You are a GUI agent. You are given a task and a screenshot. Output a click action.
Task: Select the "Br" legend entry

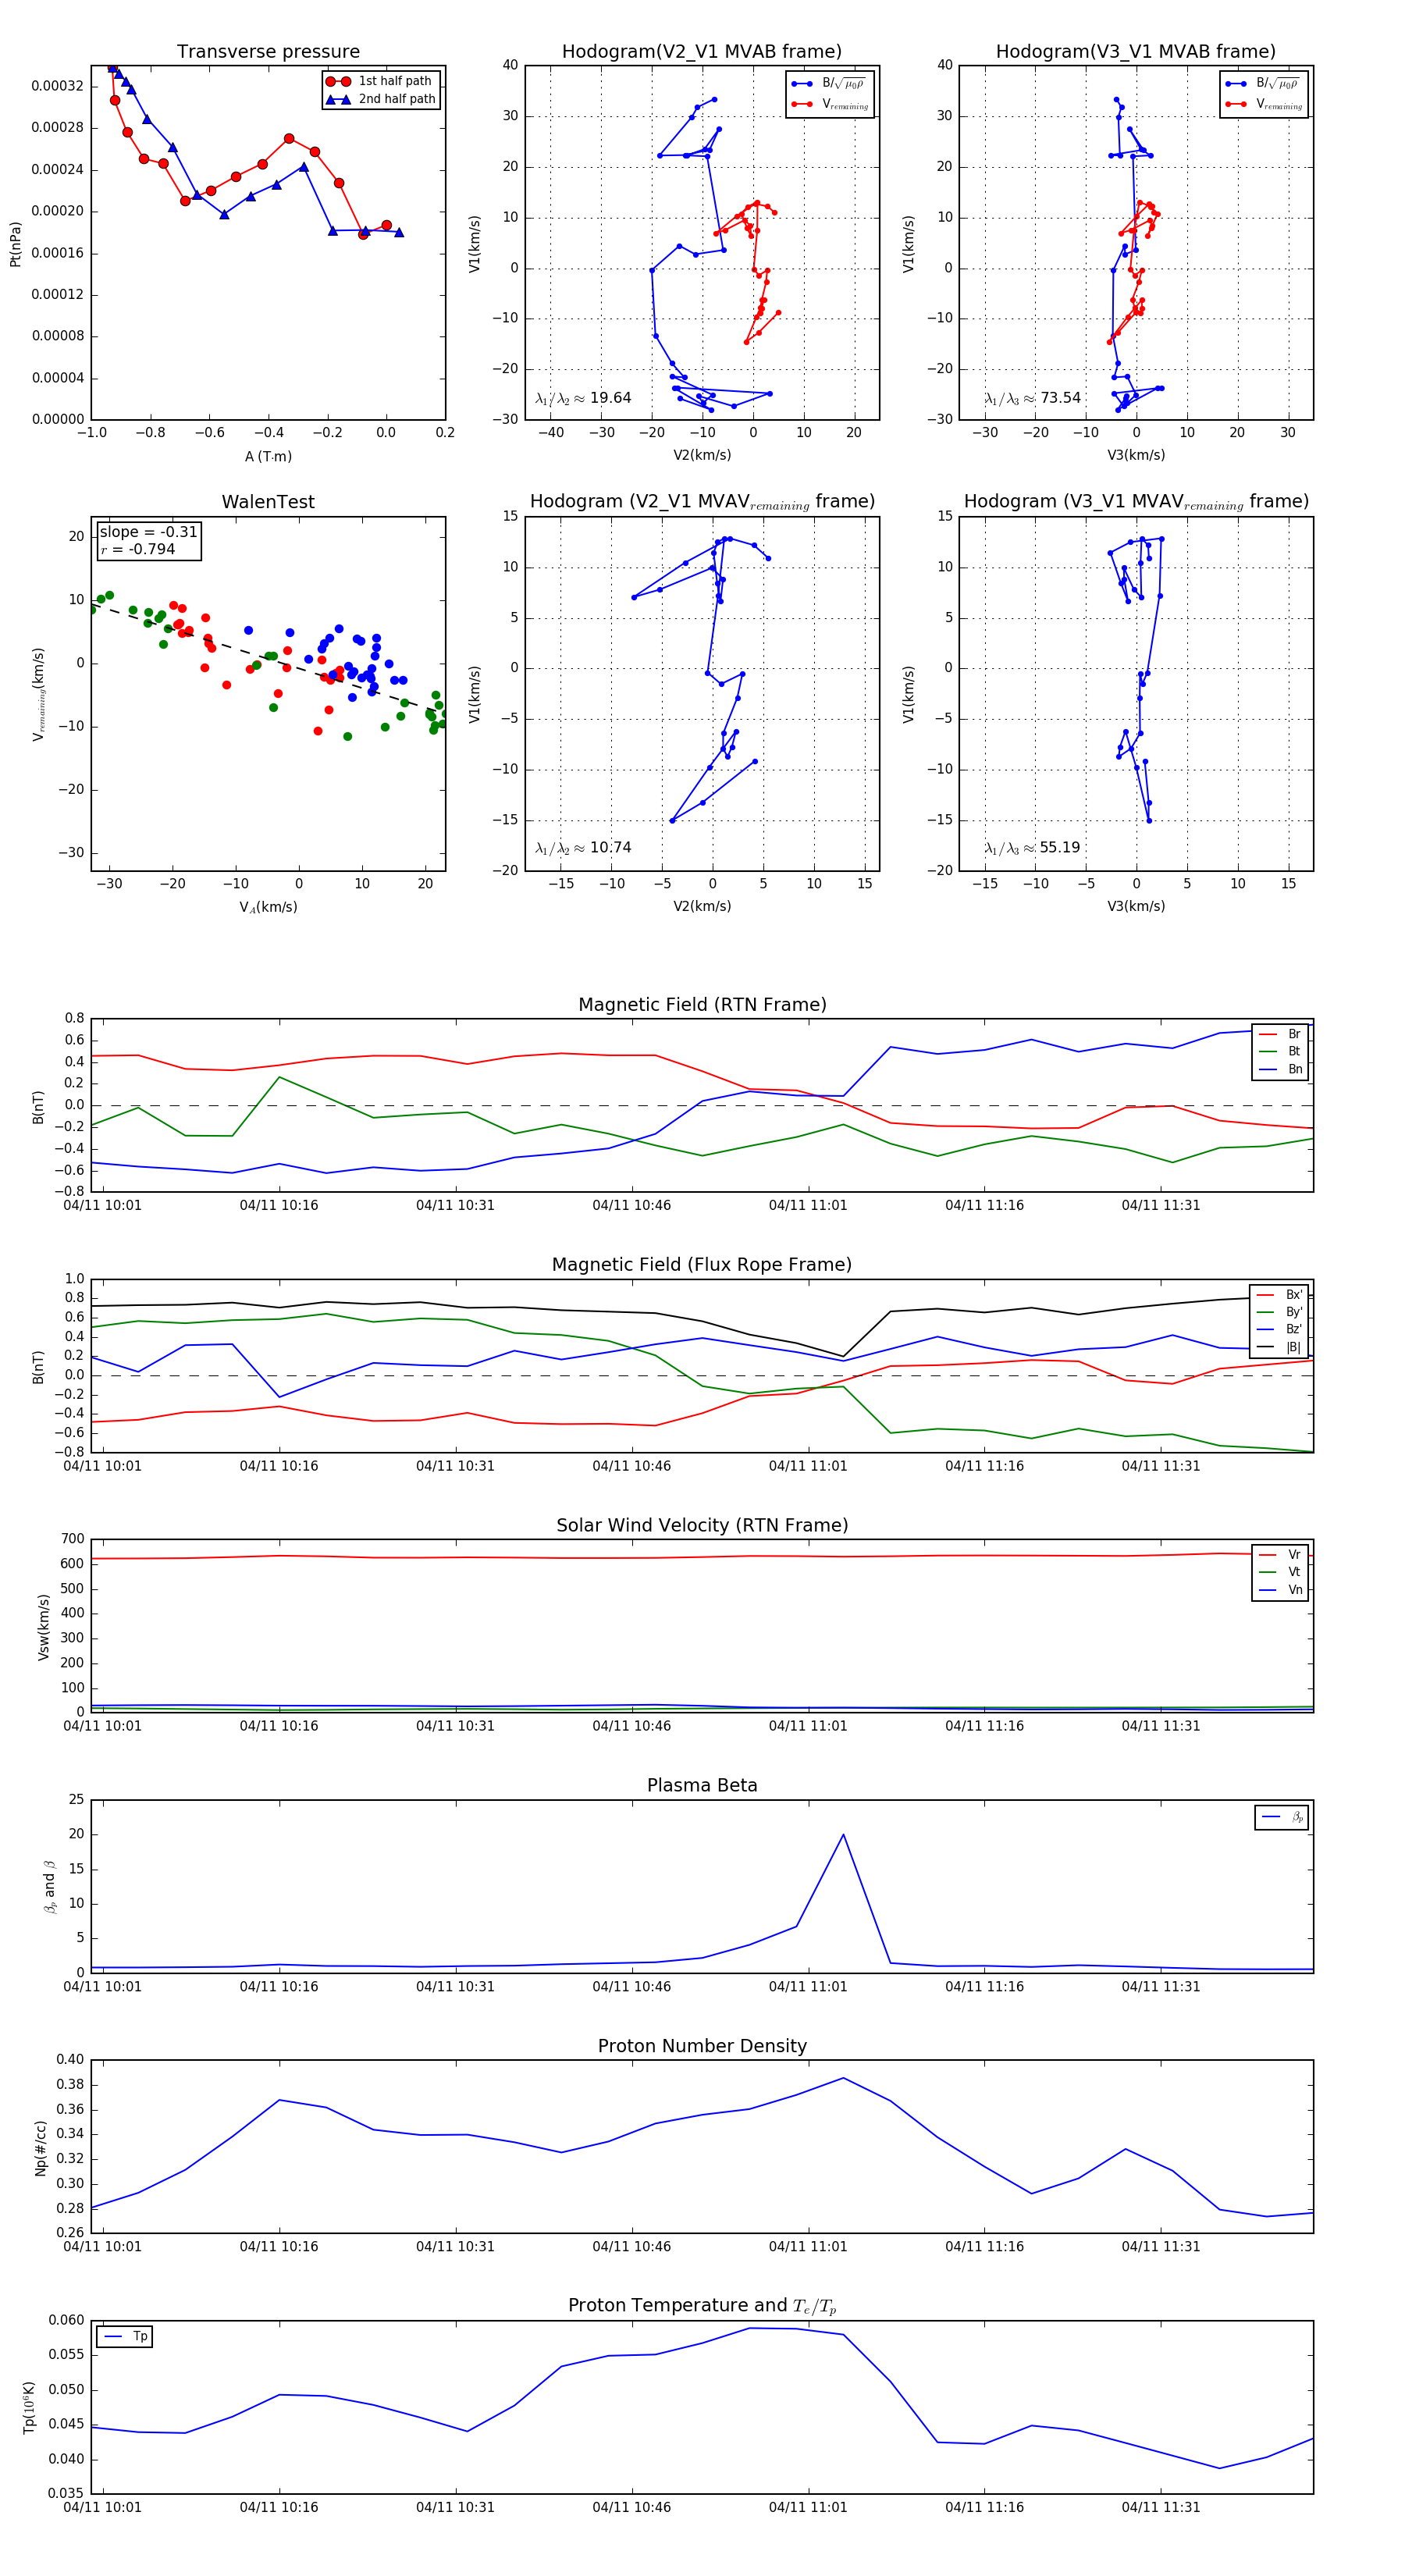pos(1281,1034)
